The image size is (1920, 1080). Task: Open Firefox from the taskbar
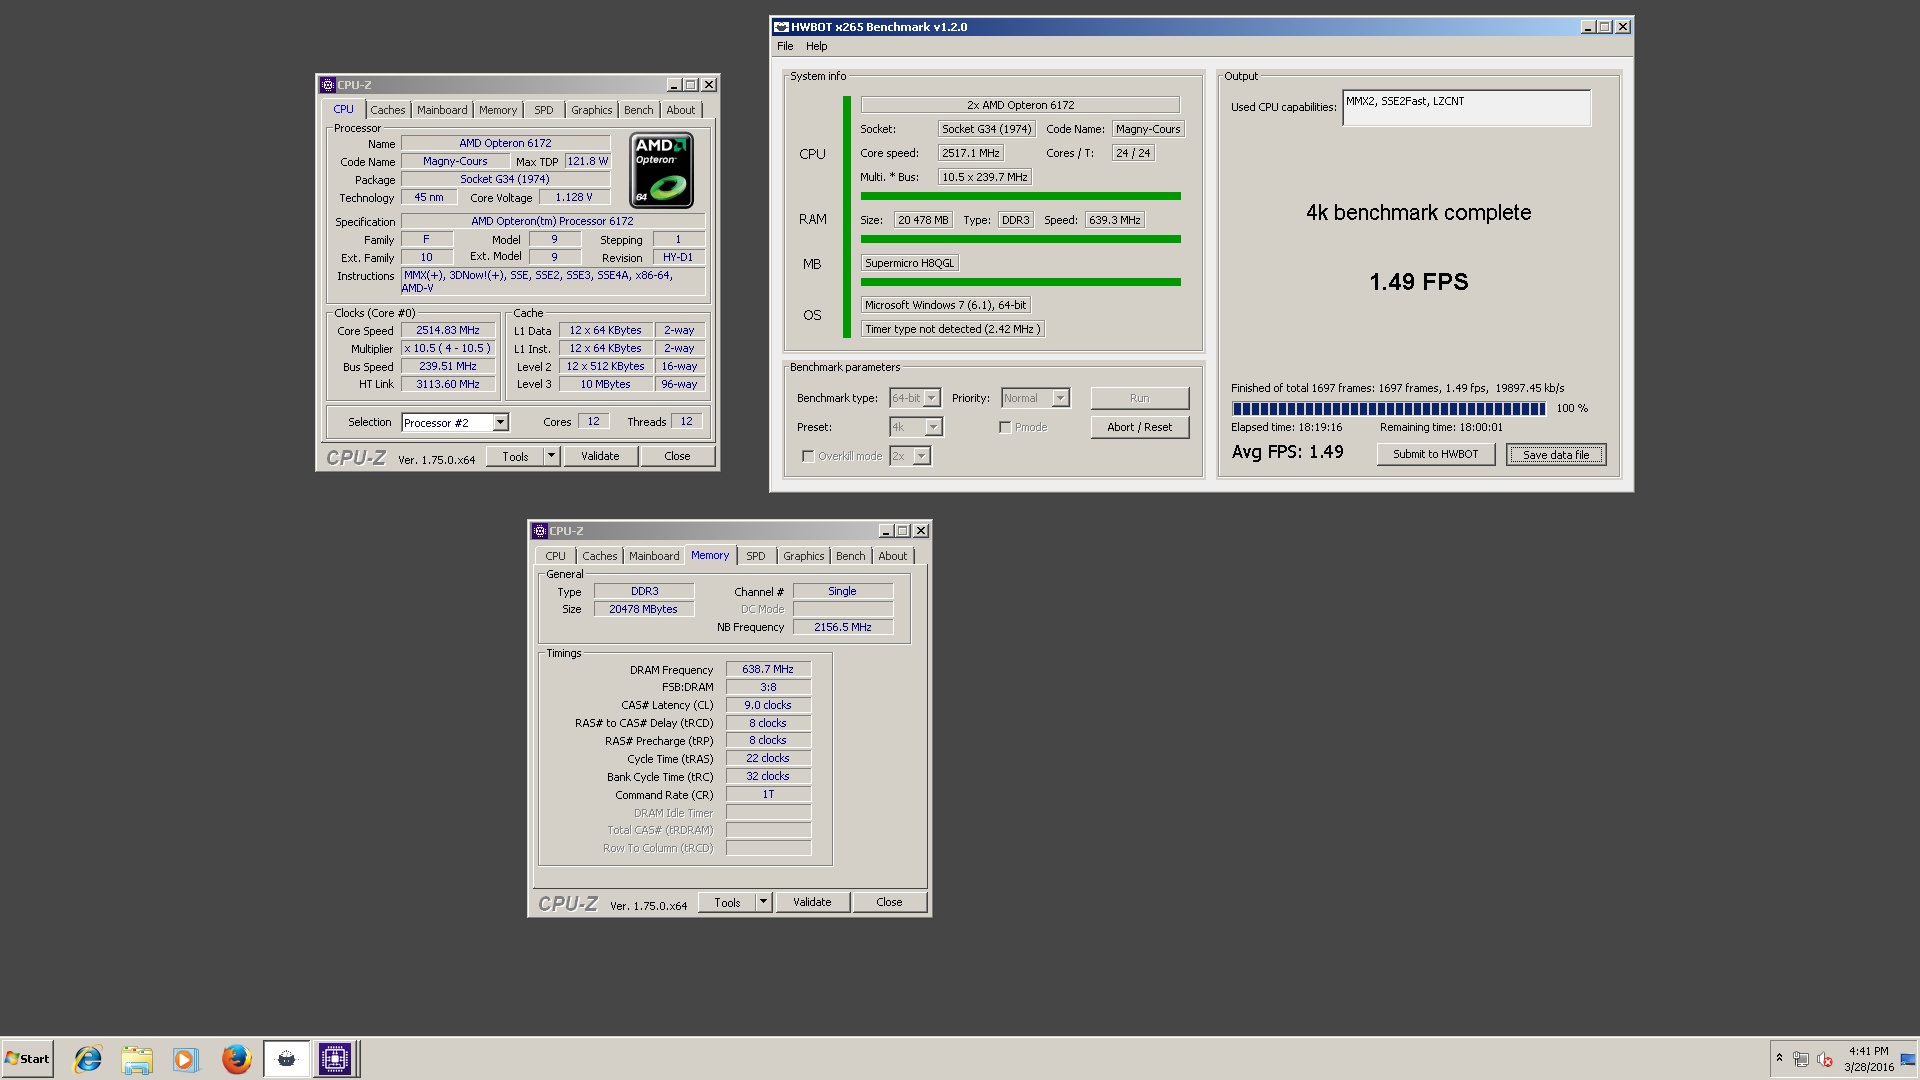pos(236,1059)
